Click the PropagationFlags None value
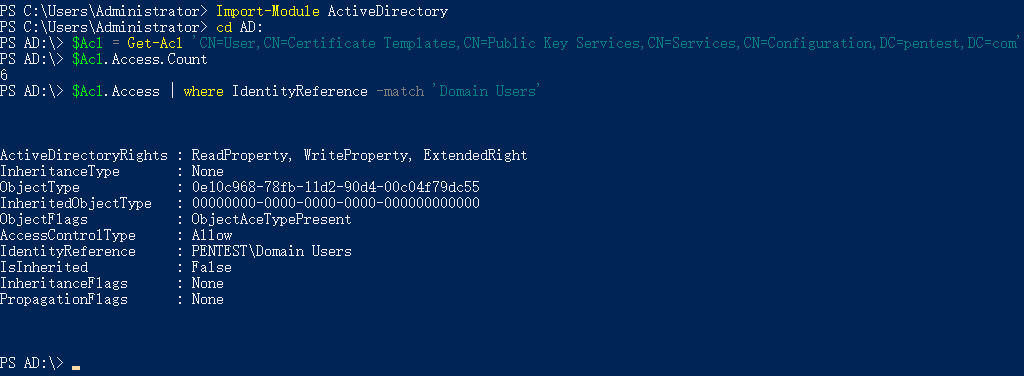1024x376 pixels. coord(208,299)
